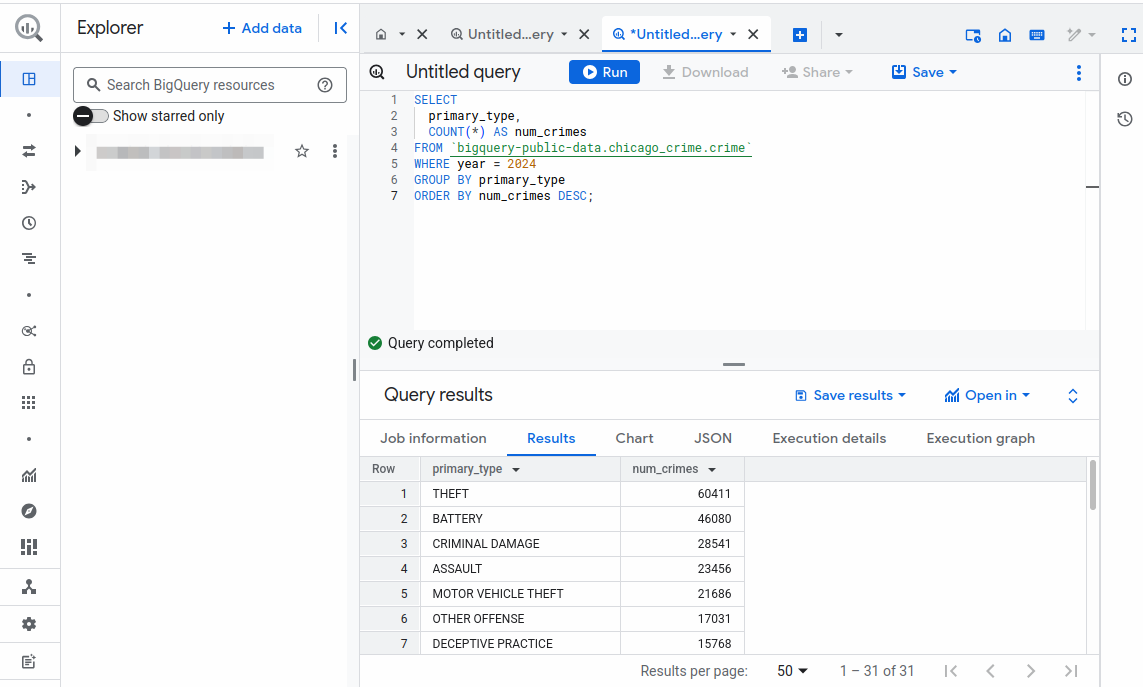
Task: Open the primary_type column menu arrow
Action: [x=516, y=470]
